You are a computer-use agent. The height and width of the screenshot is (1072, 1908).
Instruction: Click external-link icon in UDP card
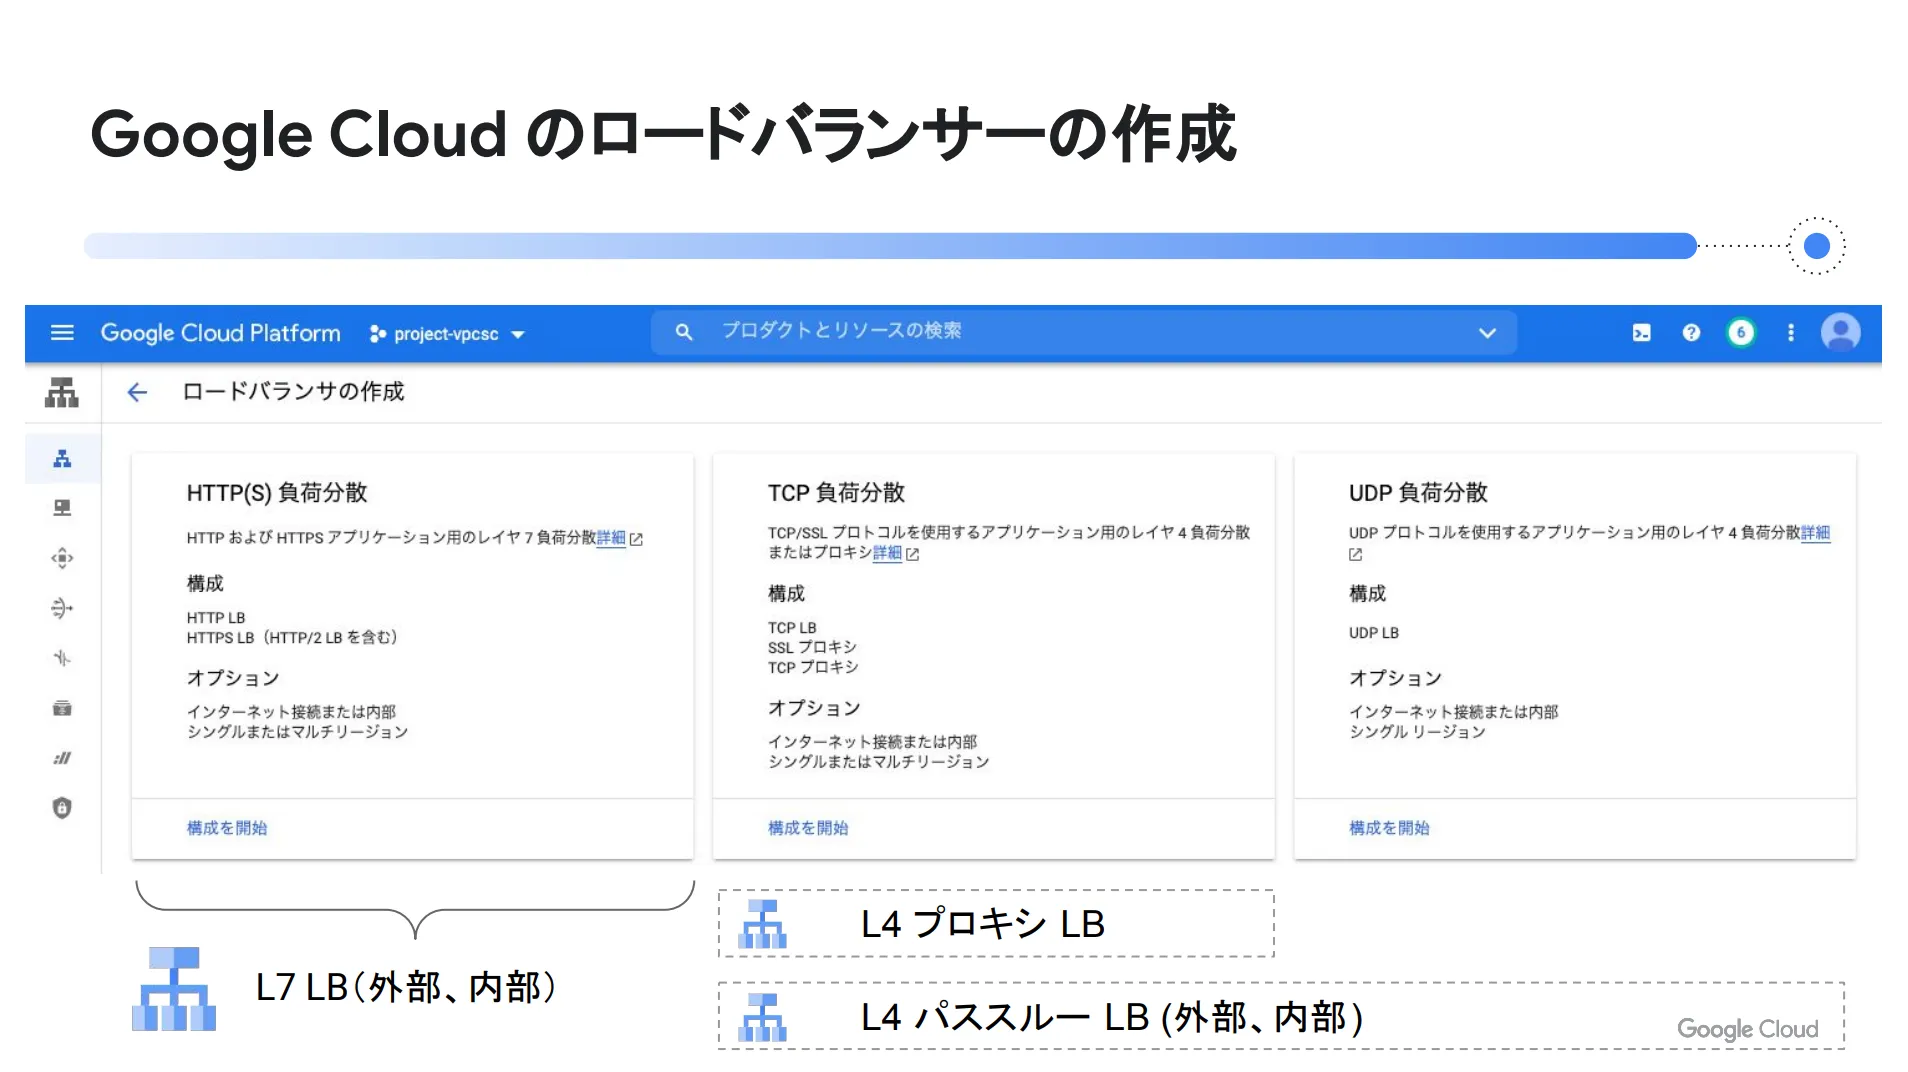[1355, 554]
